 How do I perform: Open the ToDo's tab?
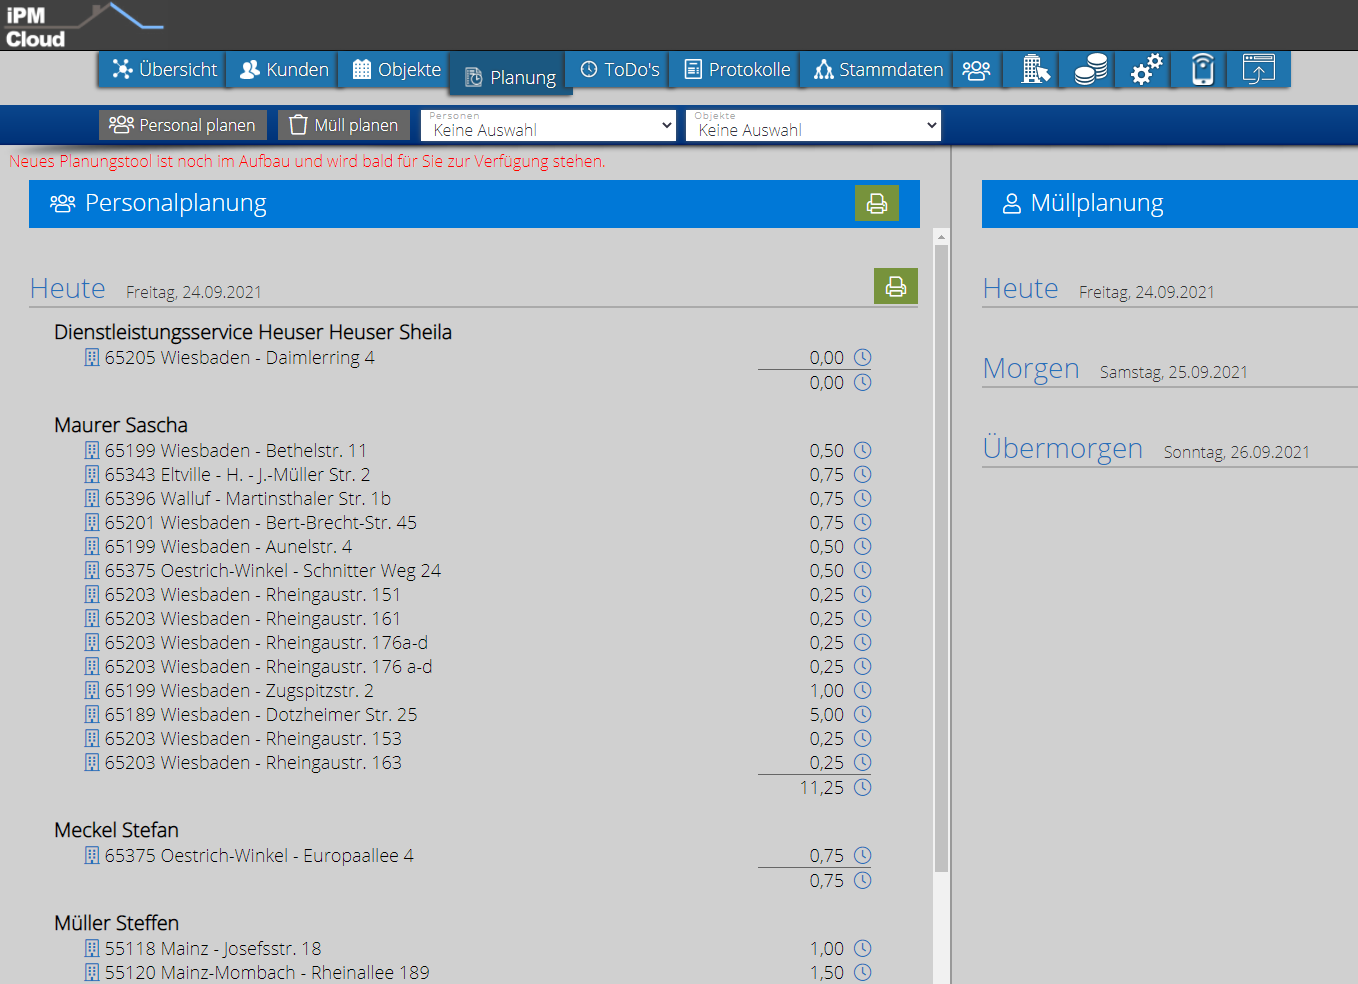617,69
